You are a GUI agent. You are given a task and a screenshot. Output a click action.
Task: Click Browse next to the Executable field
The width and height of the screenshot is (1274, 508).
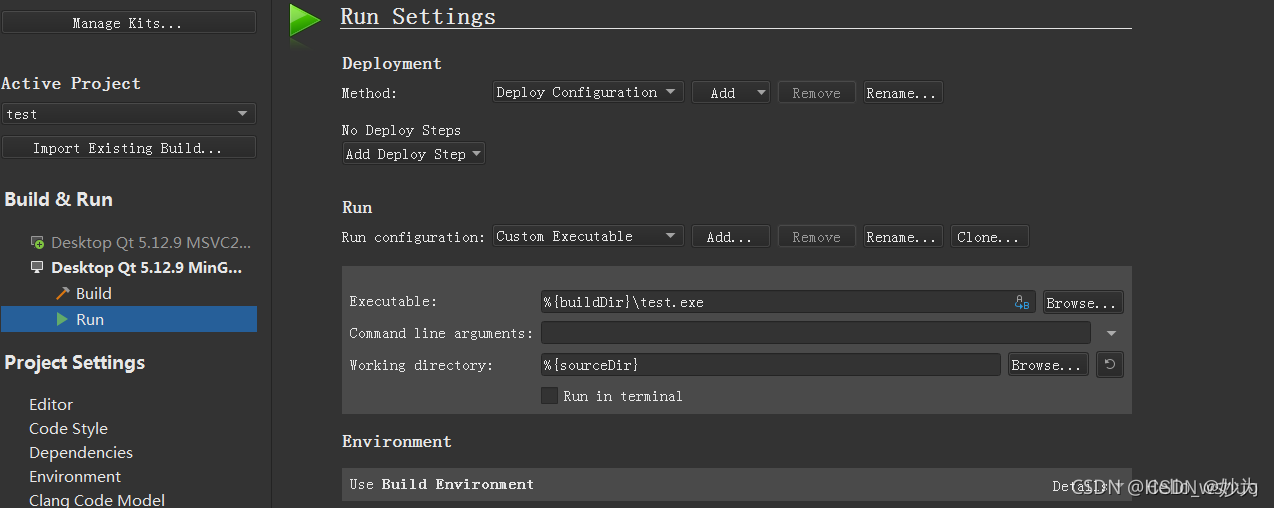pos(1083,302)
